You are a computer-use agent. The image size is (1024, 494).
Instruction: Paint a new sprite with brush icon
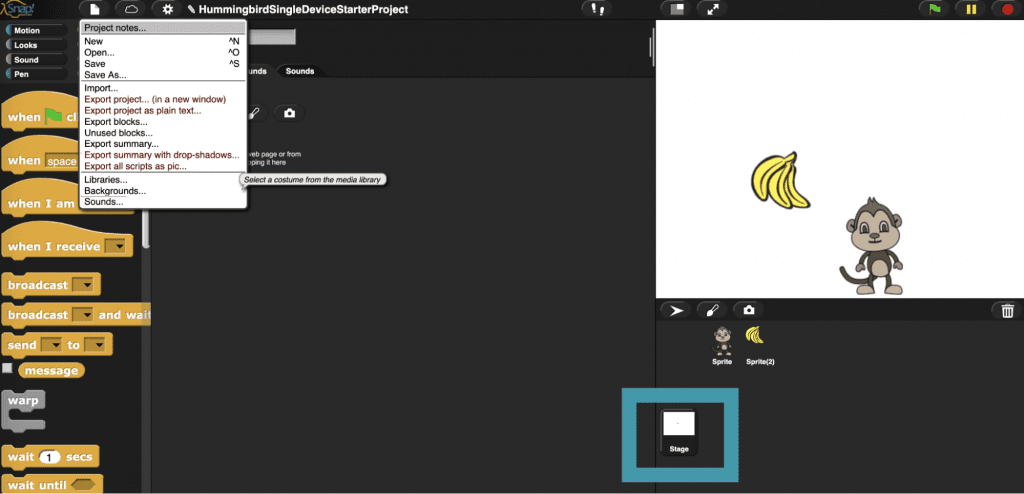[710, 311]
